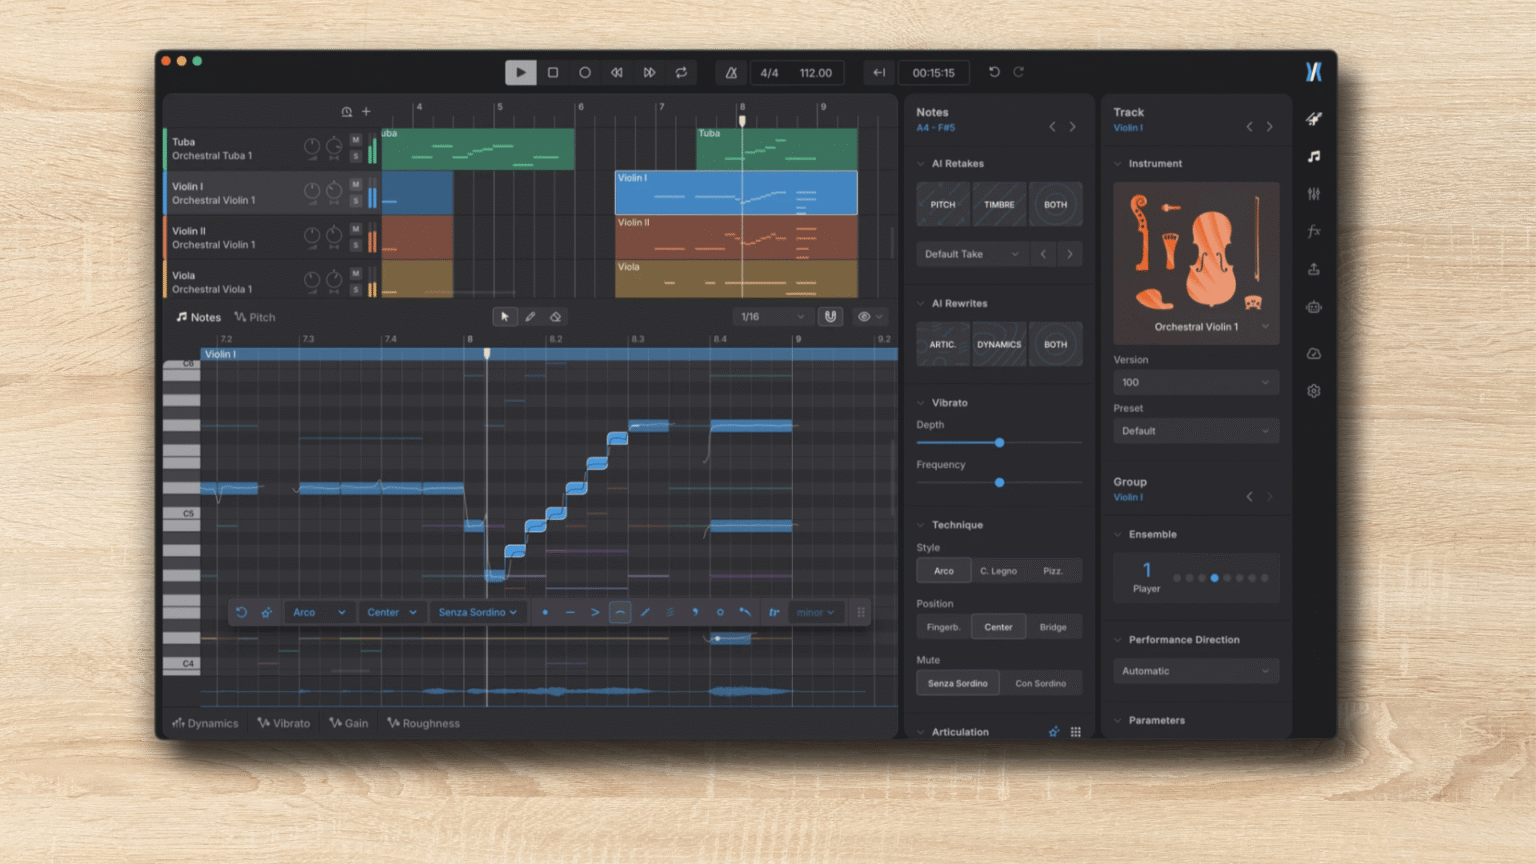The image size is (1536, 864).
Task: Click the slur articulation icon
Action: 620,612
